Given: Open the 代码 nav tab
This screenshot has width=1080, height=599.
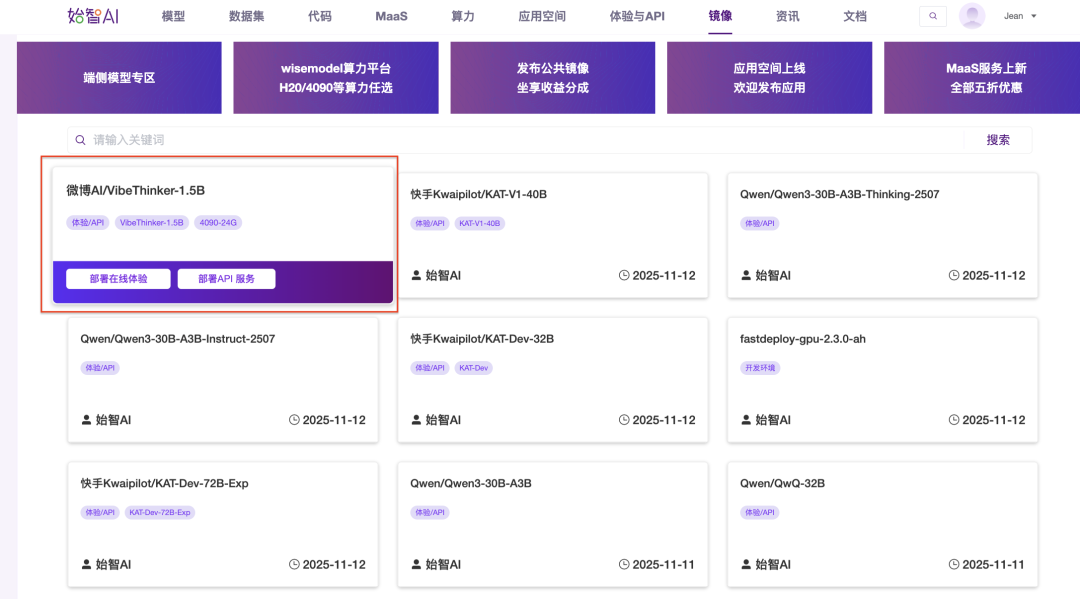Looking at the screenshot, I should point(320,16).
